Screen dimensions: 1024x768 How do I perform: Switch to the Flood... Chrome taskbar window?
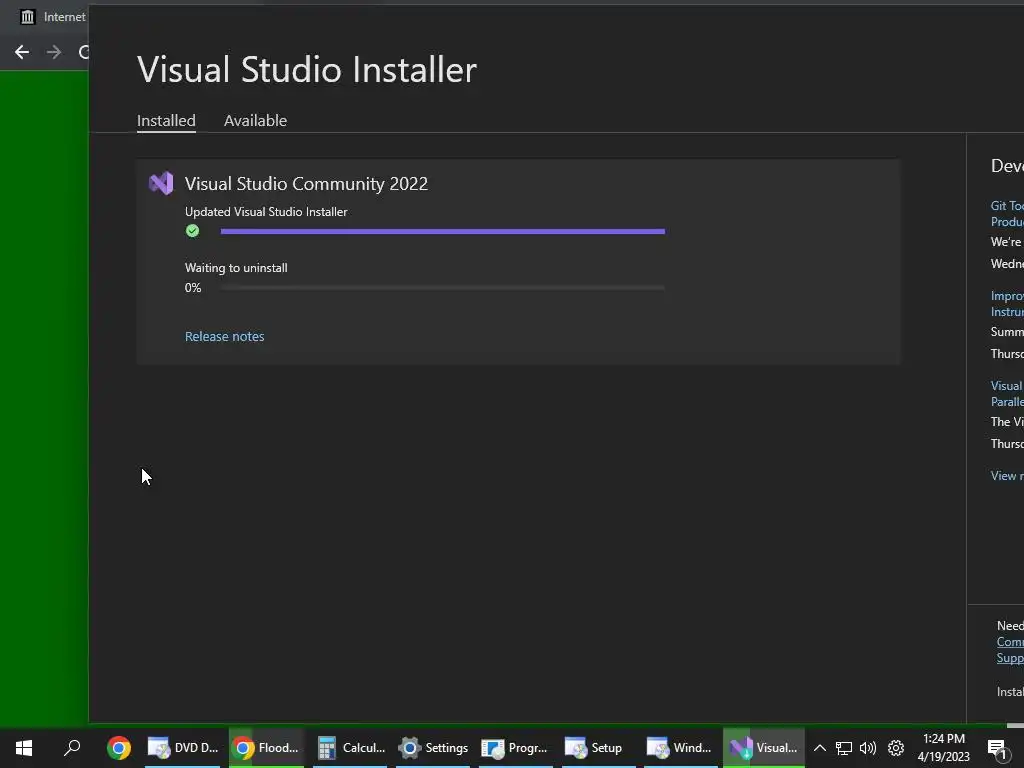266,748
